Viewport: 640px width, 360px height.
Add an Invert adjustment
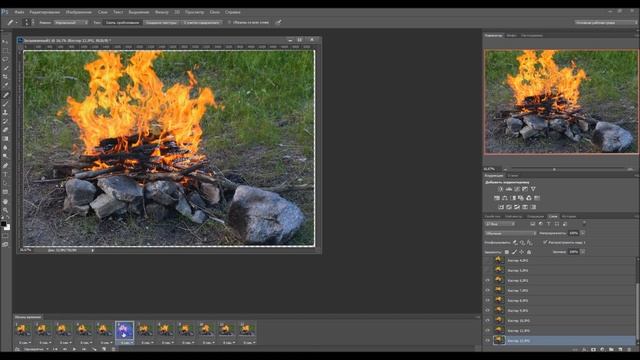[x=501, y=207]
